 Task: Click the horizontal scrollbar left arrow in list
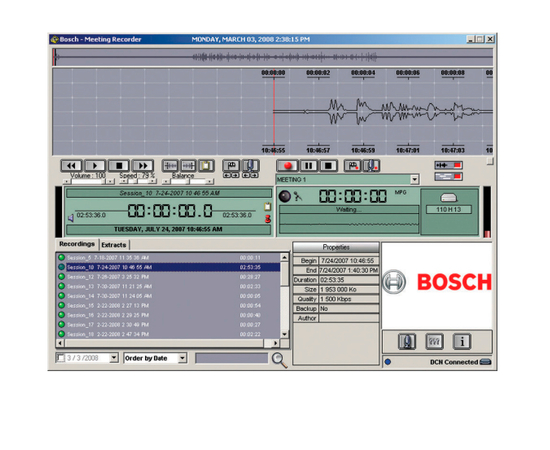60,343
